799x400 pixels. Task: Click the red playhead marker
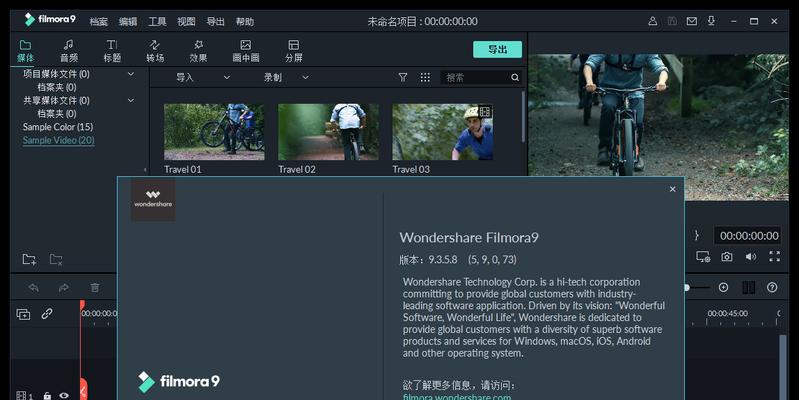[82, 305]
